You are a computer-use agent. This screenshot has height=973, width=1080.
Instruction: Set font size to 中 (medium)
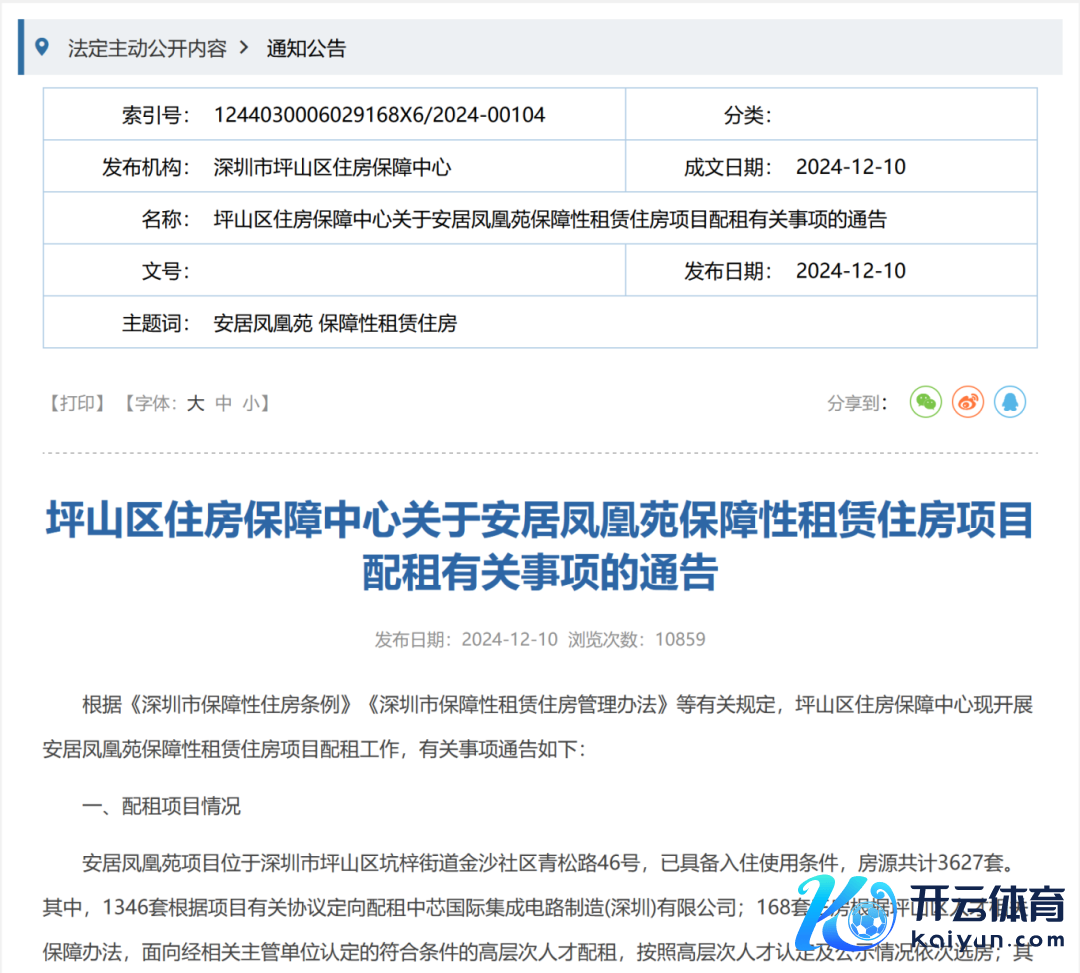224,403
